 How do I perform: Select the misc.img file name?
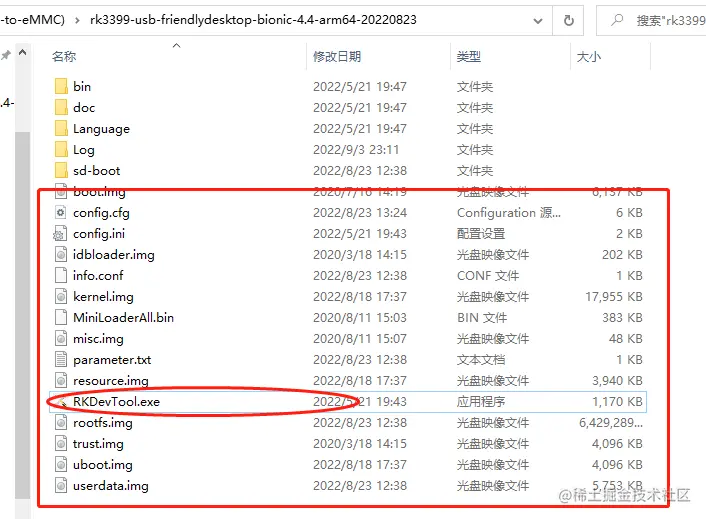tap(98, 338)
